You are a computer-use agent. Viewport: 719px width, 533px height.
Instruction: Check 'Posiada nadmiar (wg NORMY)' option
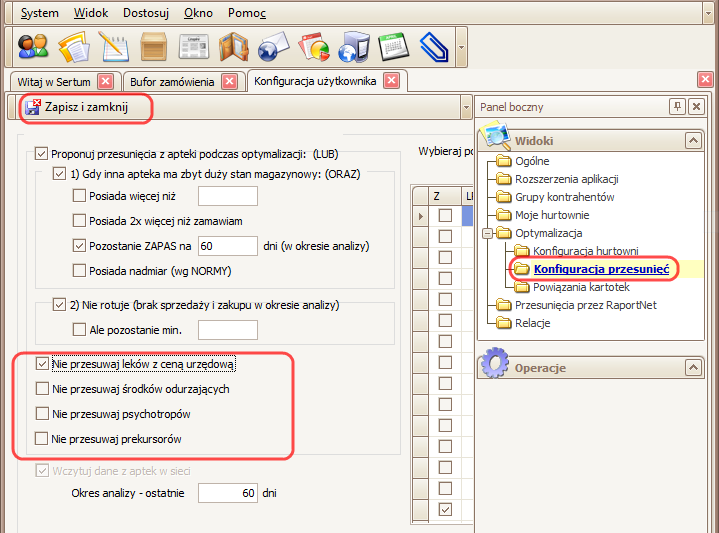[80, 270]
